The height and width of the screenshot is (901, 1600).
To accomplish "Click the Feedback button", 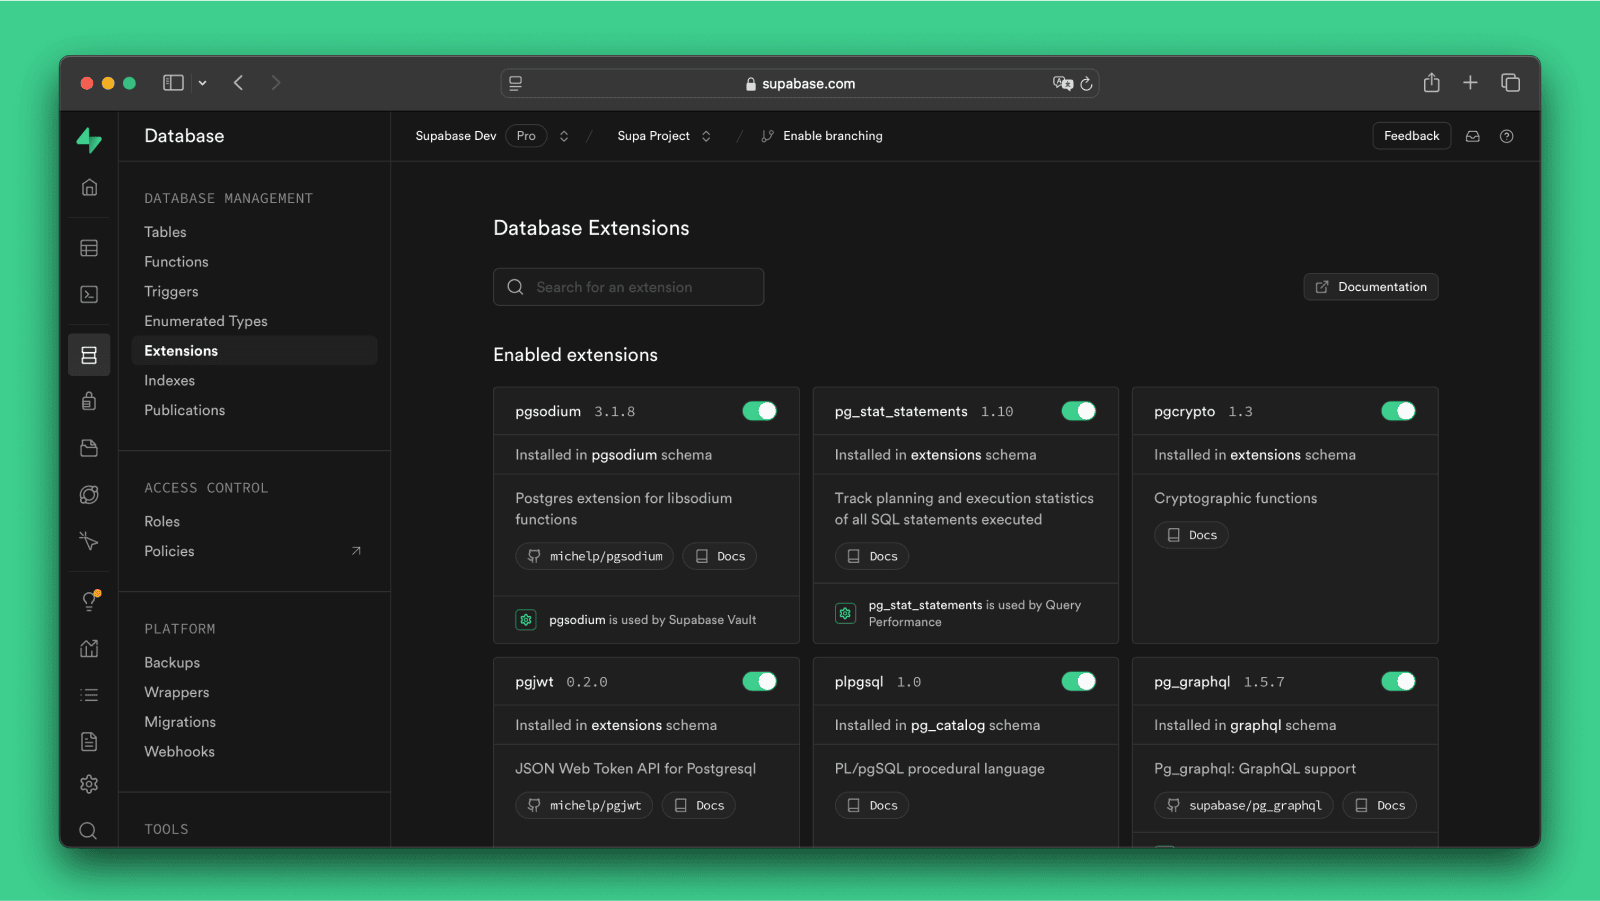I will click(1411, 136).
